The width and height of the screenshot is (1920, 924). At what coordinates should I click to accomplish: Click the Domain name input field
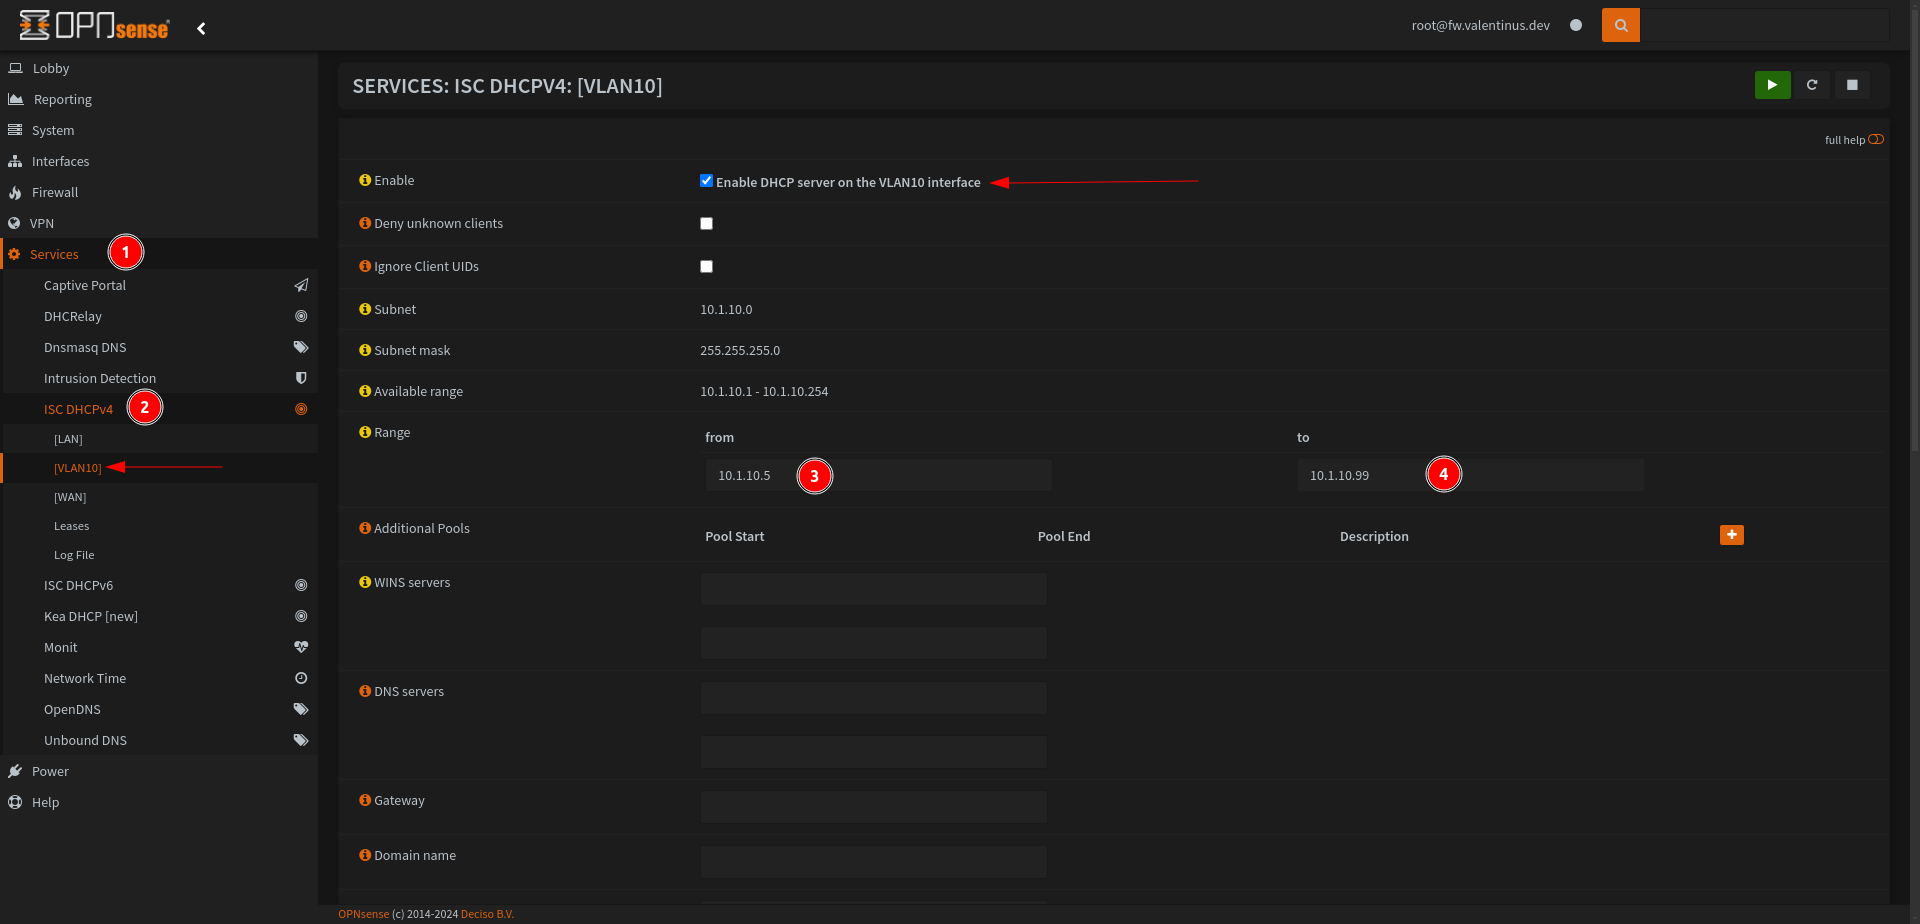click(x=873, y=862)
